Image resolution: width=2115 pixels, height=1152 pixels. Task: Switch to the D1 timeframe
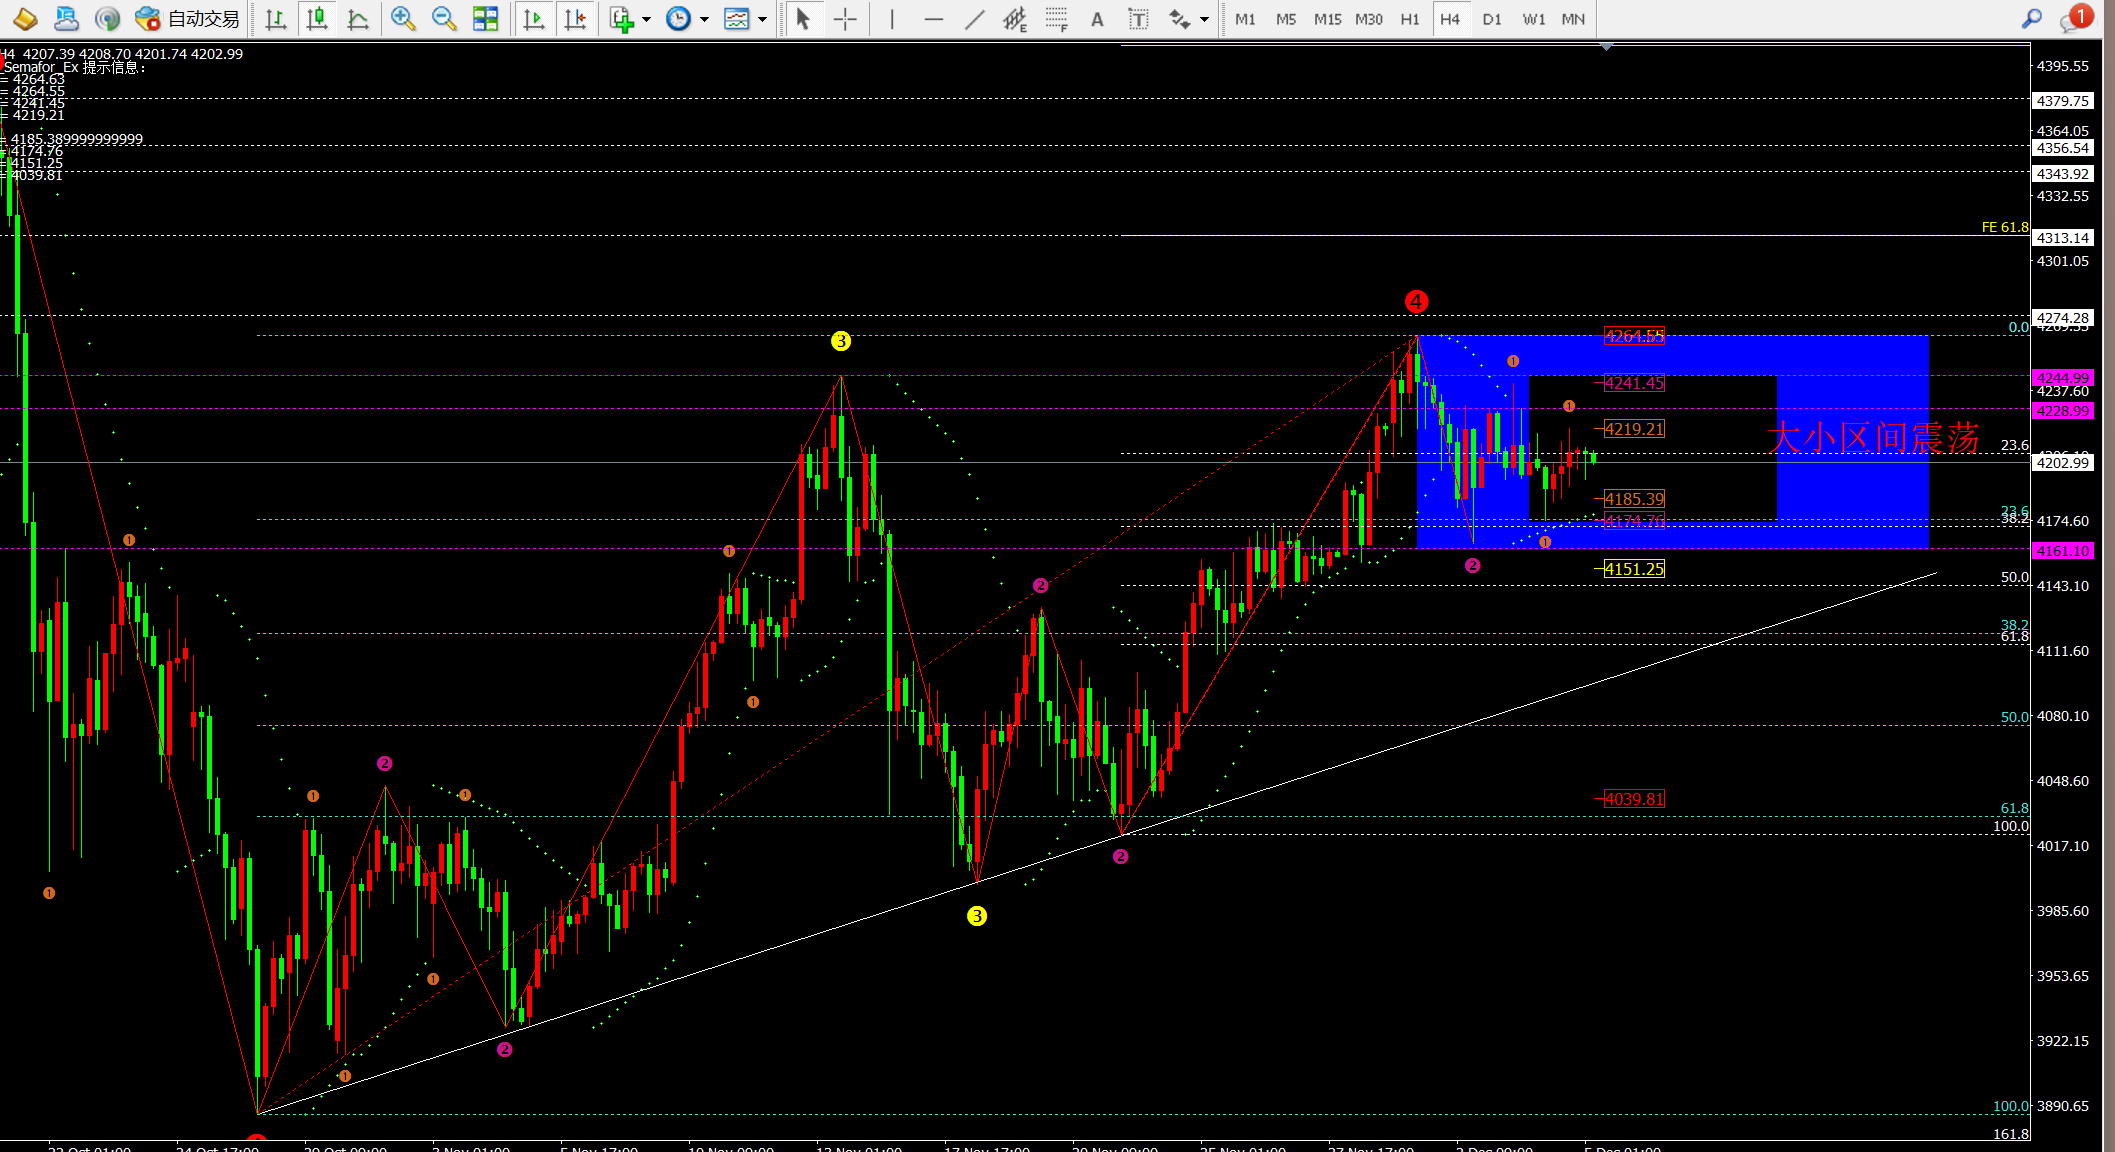(x=1491, y=19)
